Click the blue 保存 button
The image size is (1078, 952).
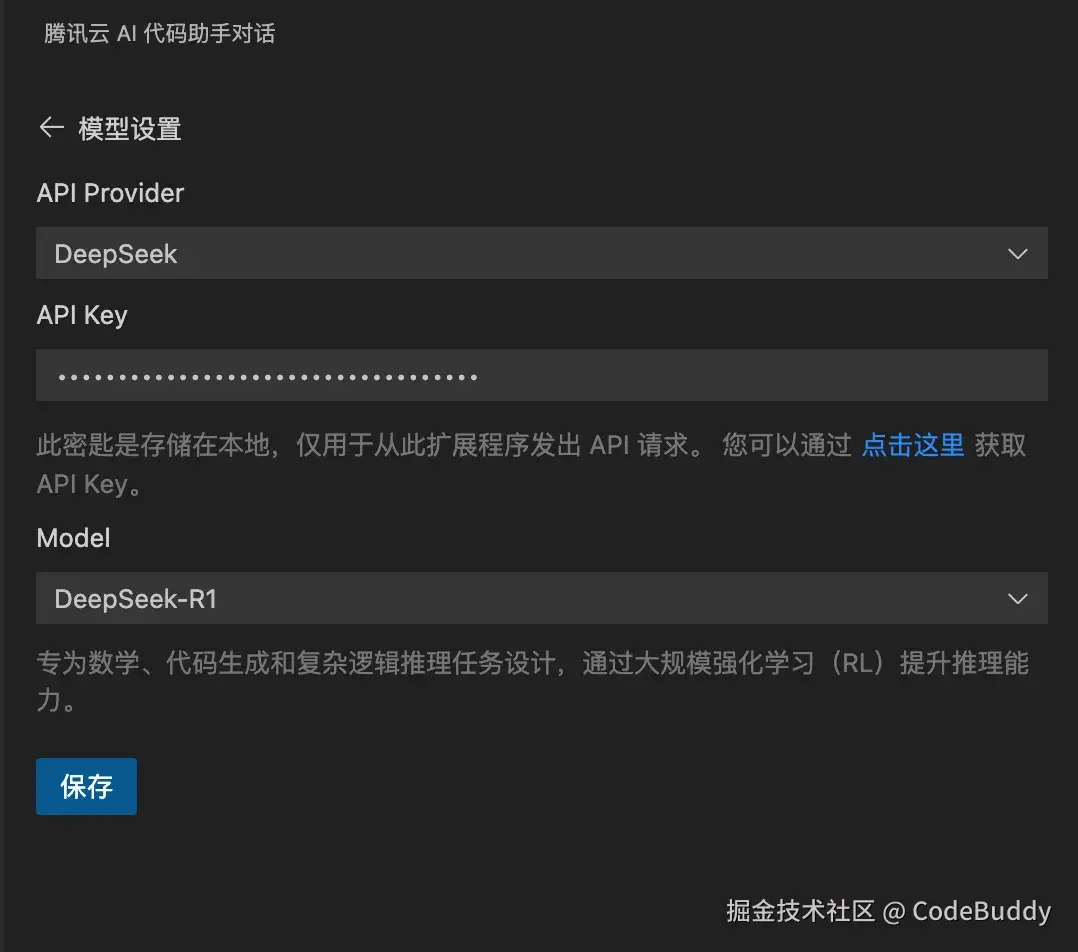87,786
